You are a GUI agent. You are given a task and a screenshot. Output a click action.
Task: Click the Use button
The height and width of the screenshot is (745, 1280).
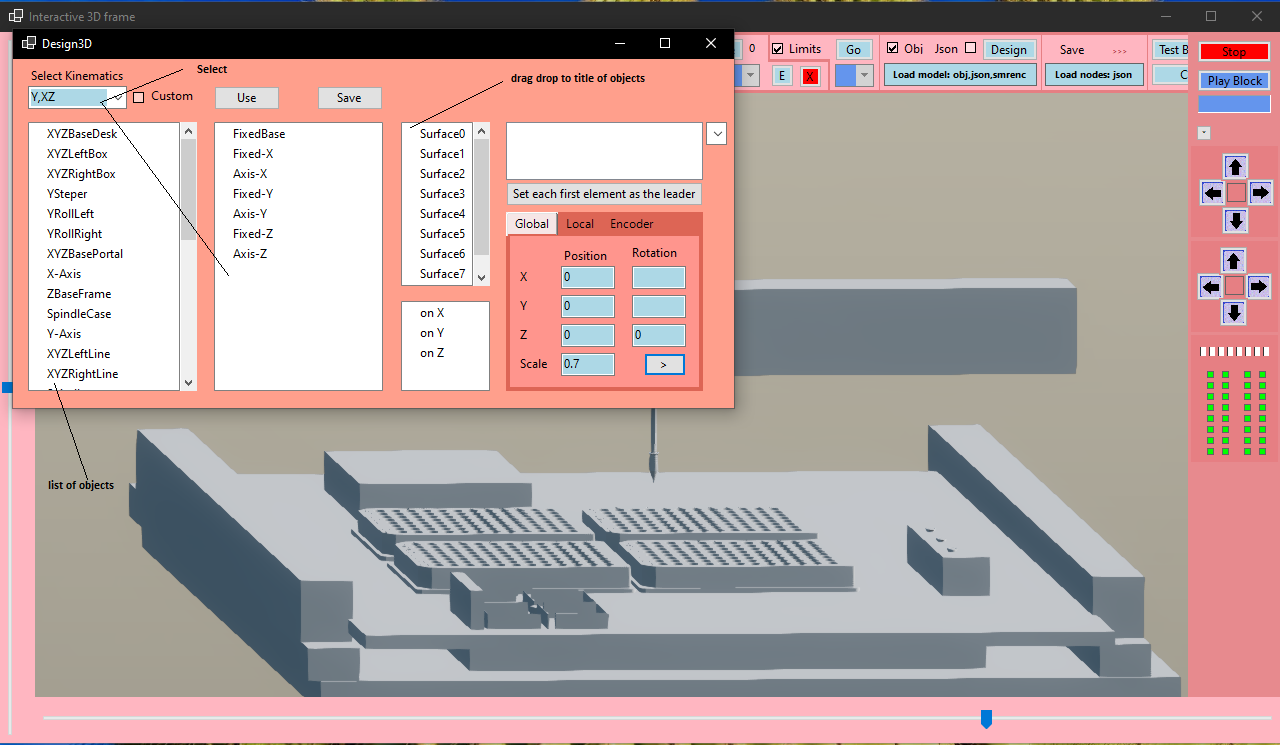pos(247,98)
